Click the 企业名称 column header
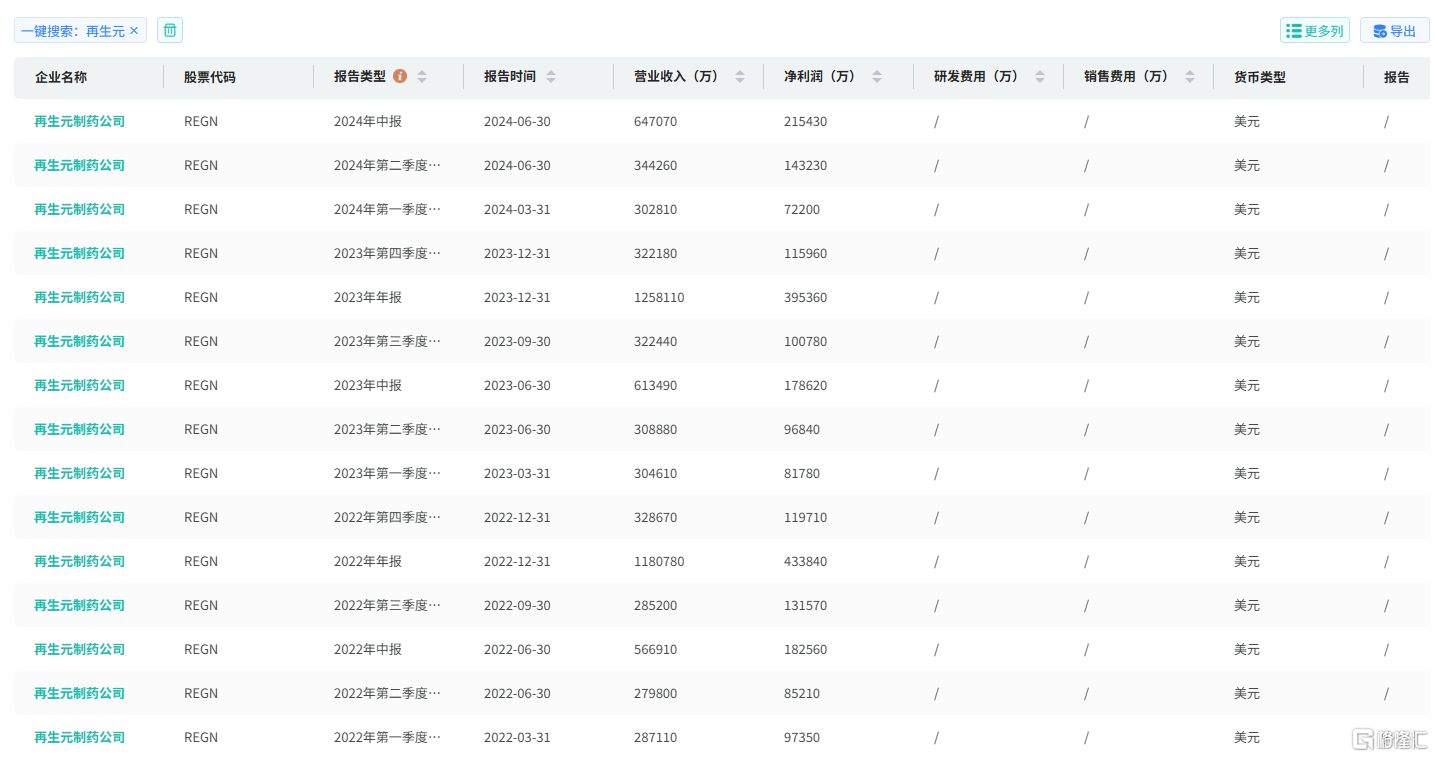This screenshot has width=1435, height=758. tap(61, 77)
